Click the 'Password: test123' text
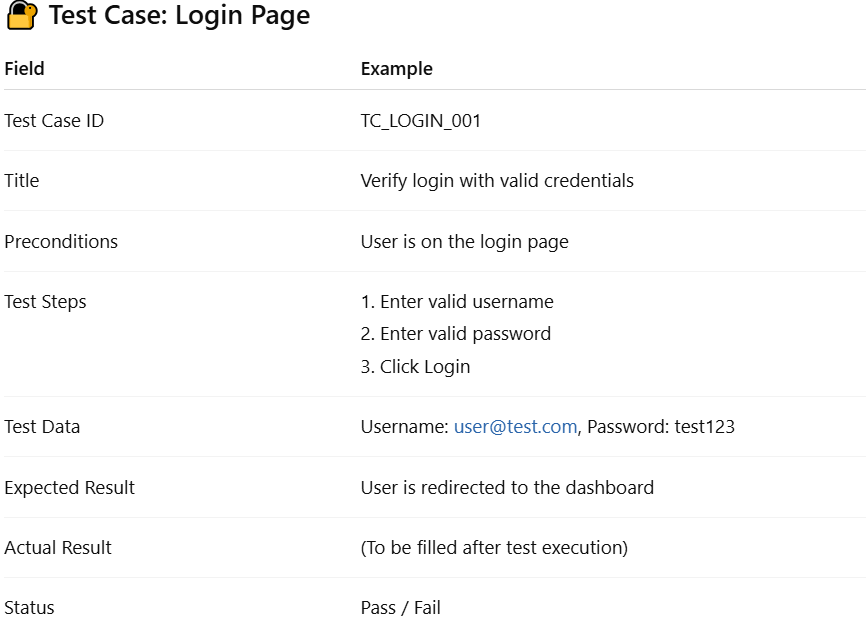The image size is (866, 632). point(661,426)
